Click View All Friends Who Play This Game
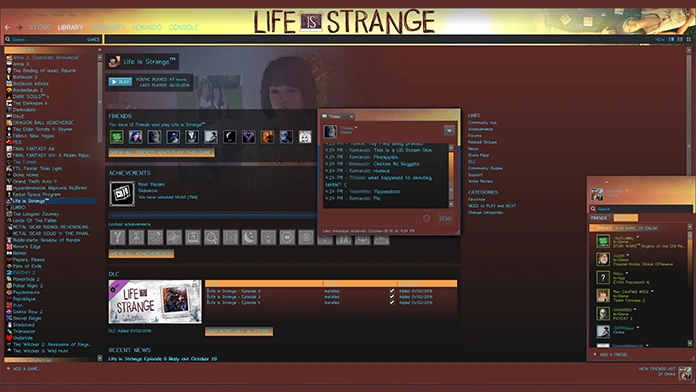The width and height of the screenshot is (696, 392). [x=162, y=153]
